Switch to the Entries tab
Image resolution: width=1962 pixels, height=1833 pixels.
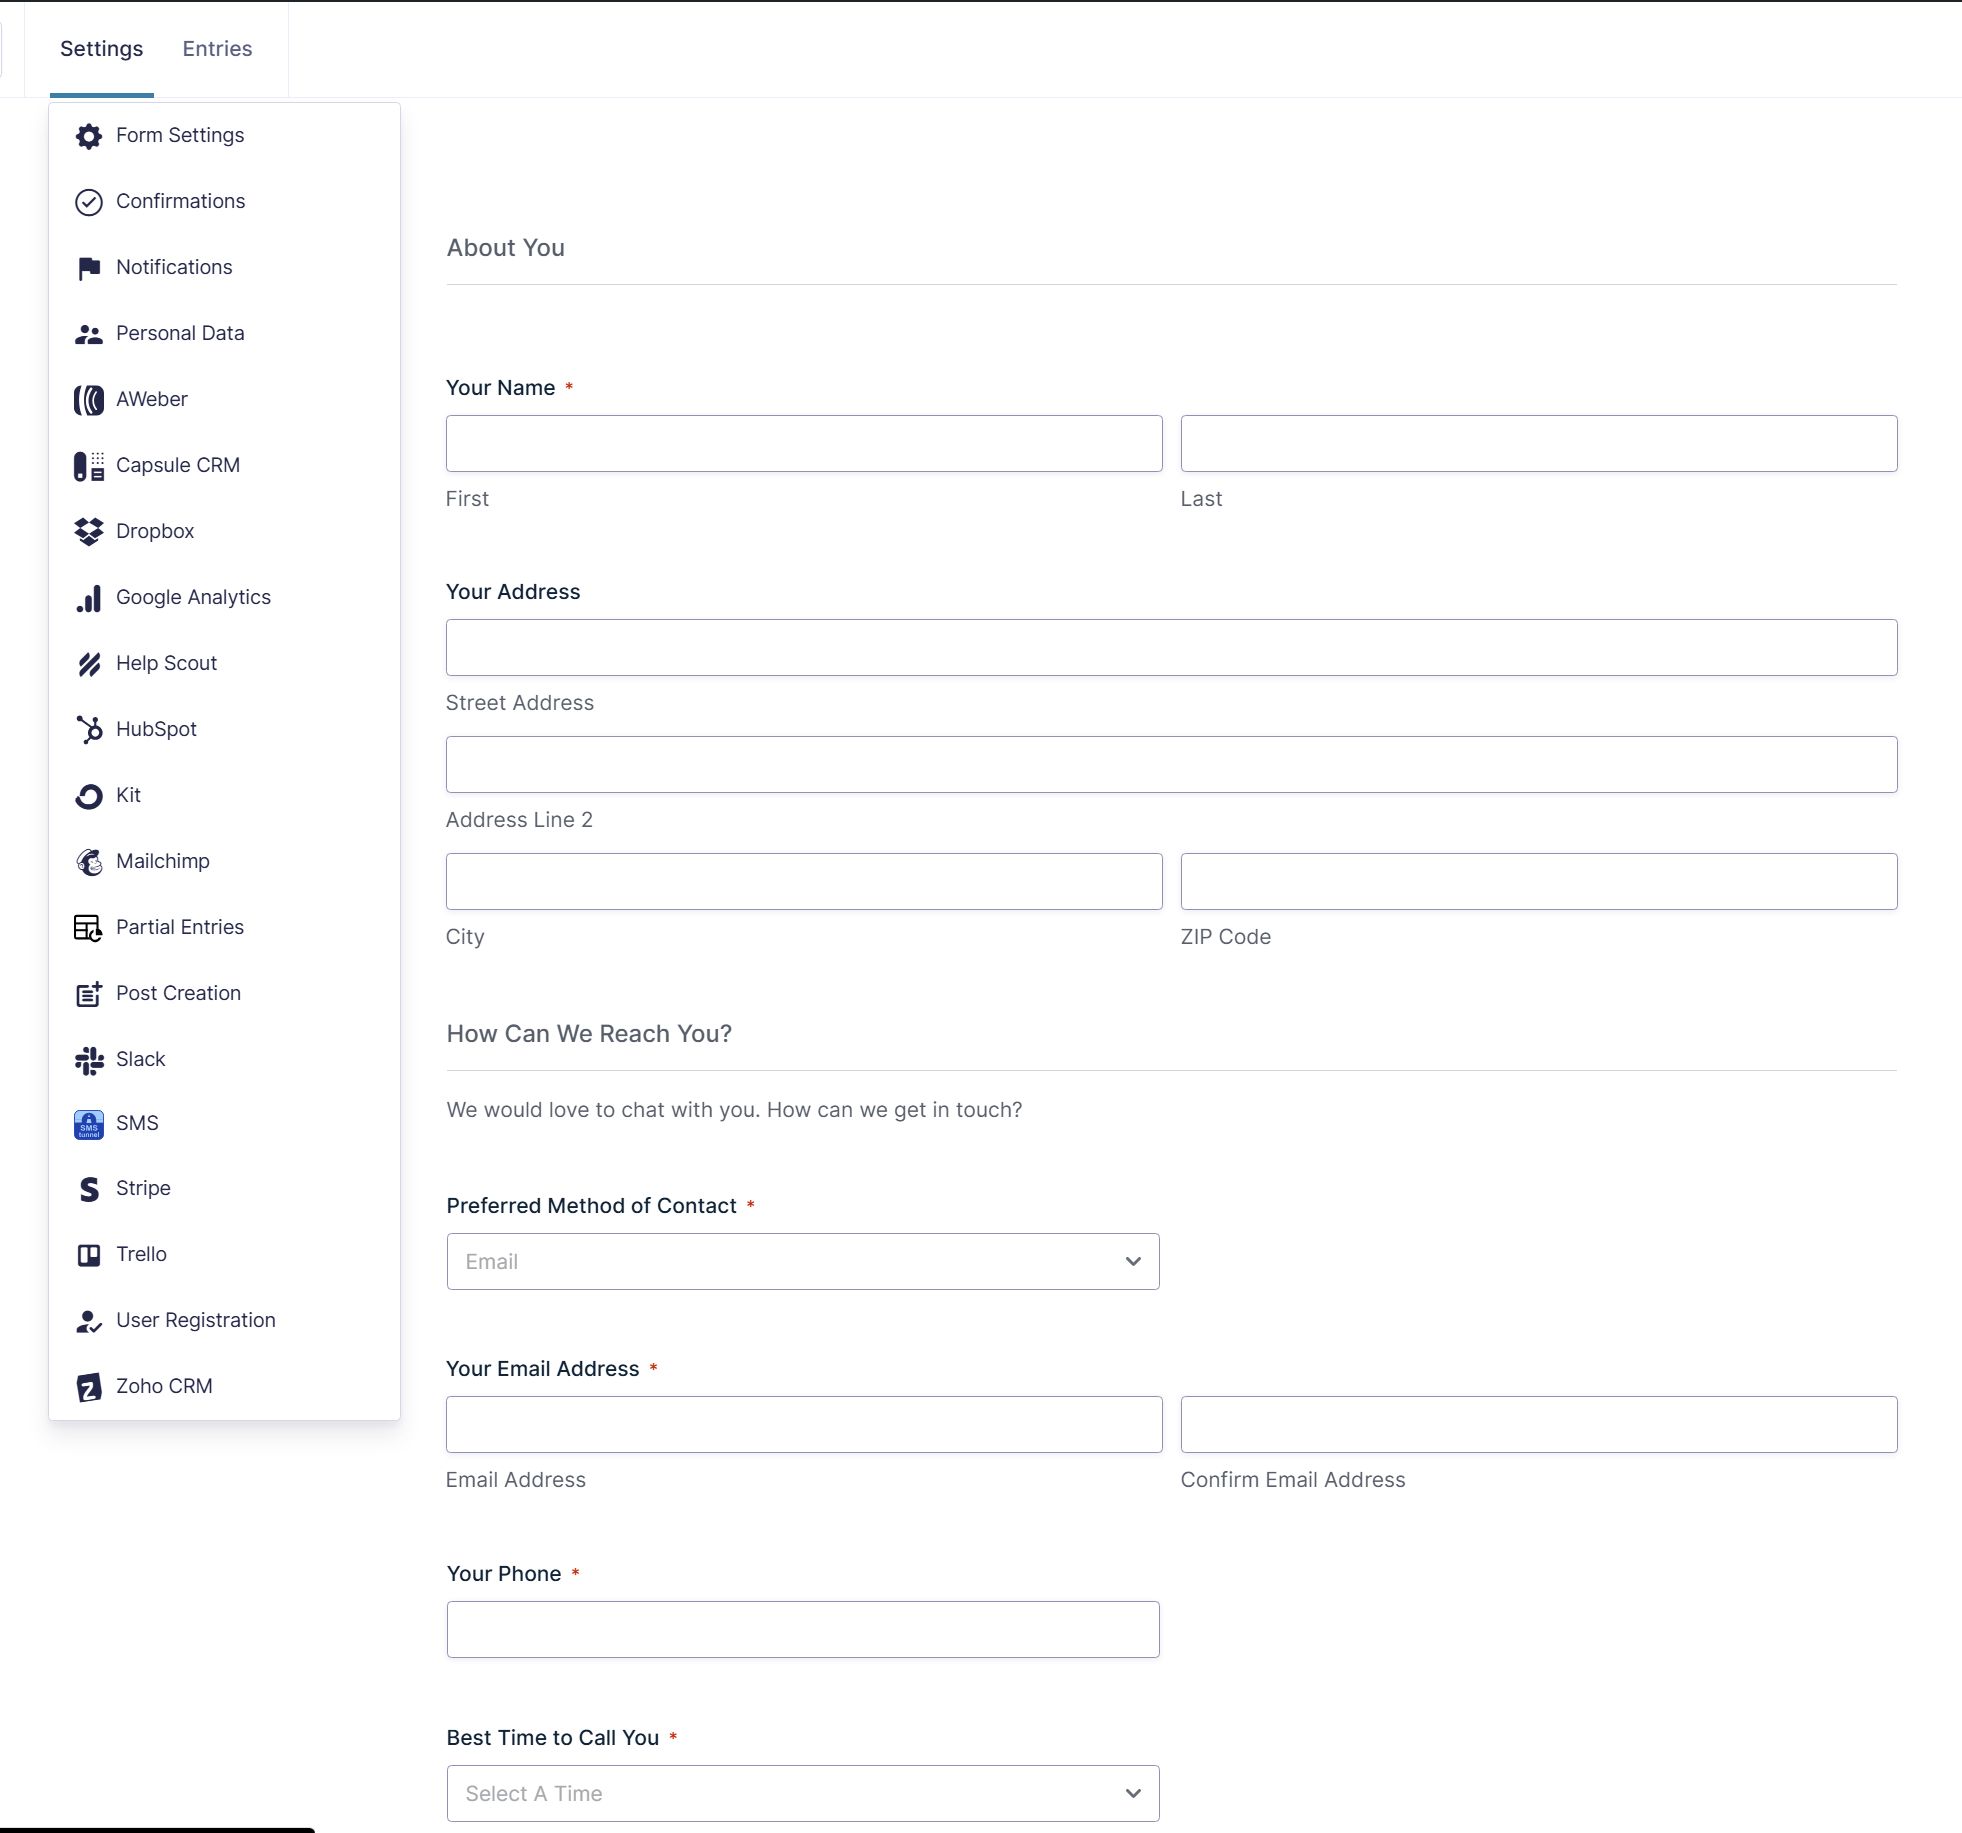click(x=217, y=48)
